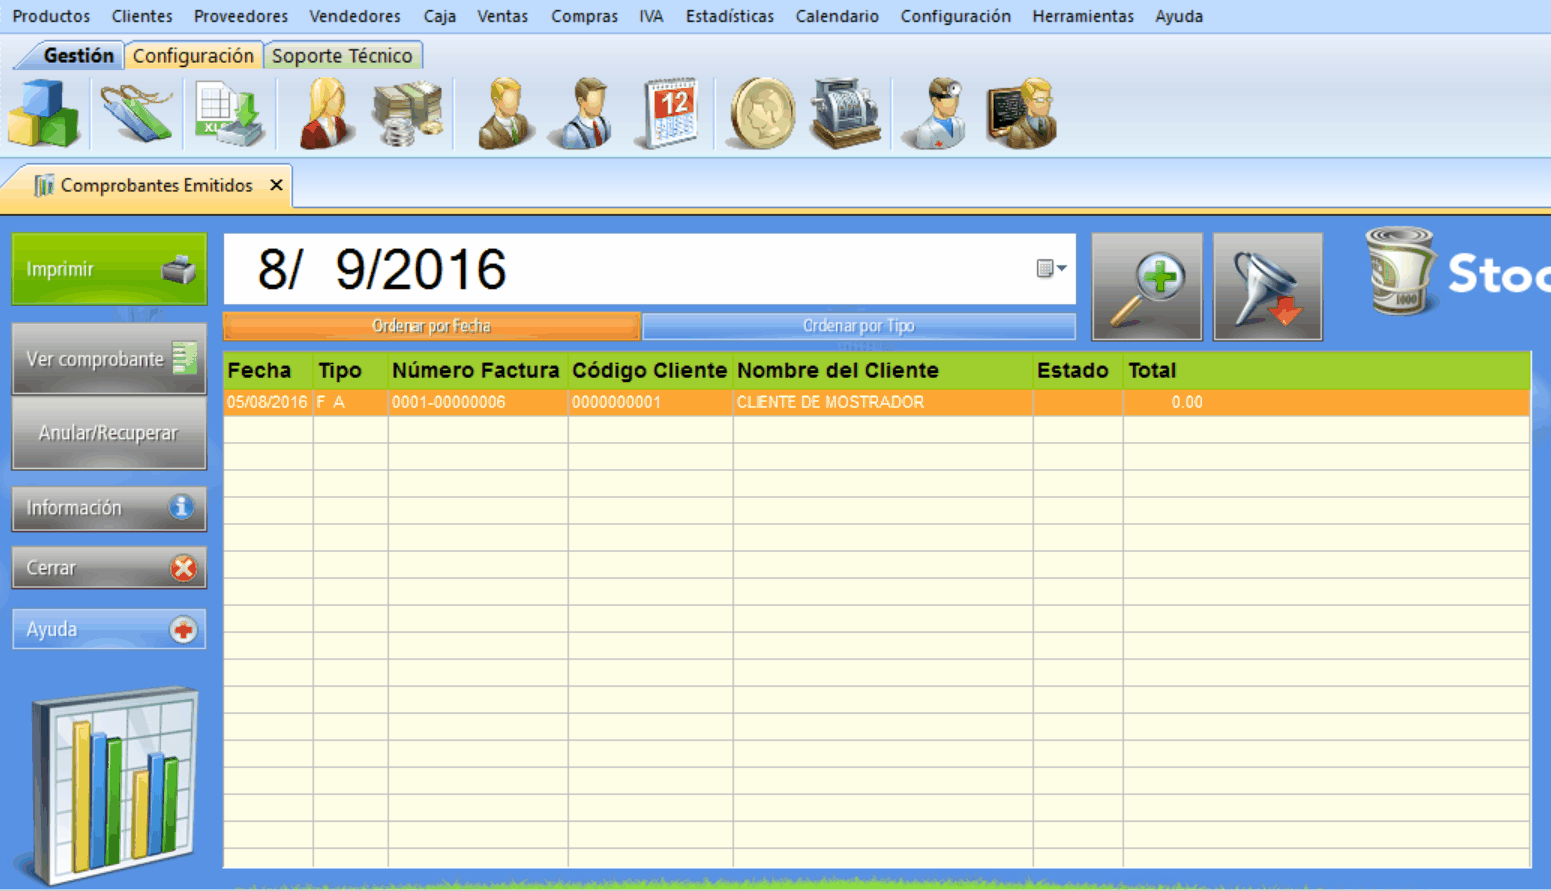Click the Excel spreadsheet export icon

point(229,113)
